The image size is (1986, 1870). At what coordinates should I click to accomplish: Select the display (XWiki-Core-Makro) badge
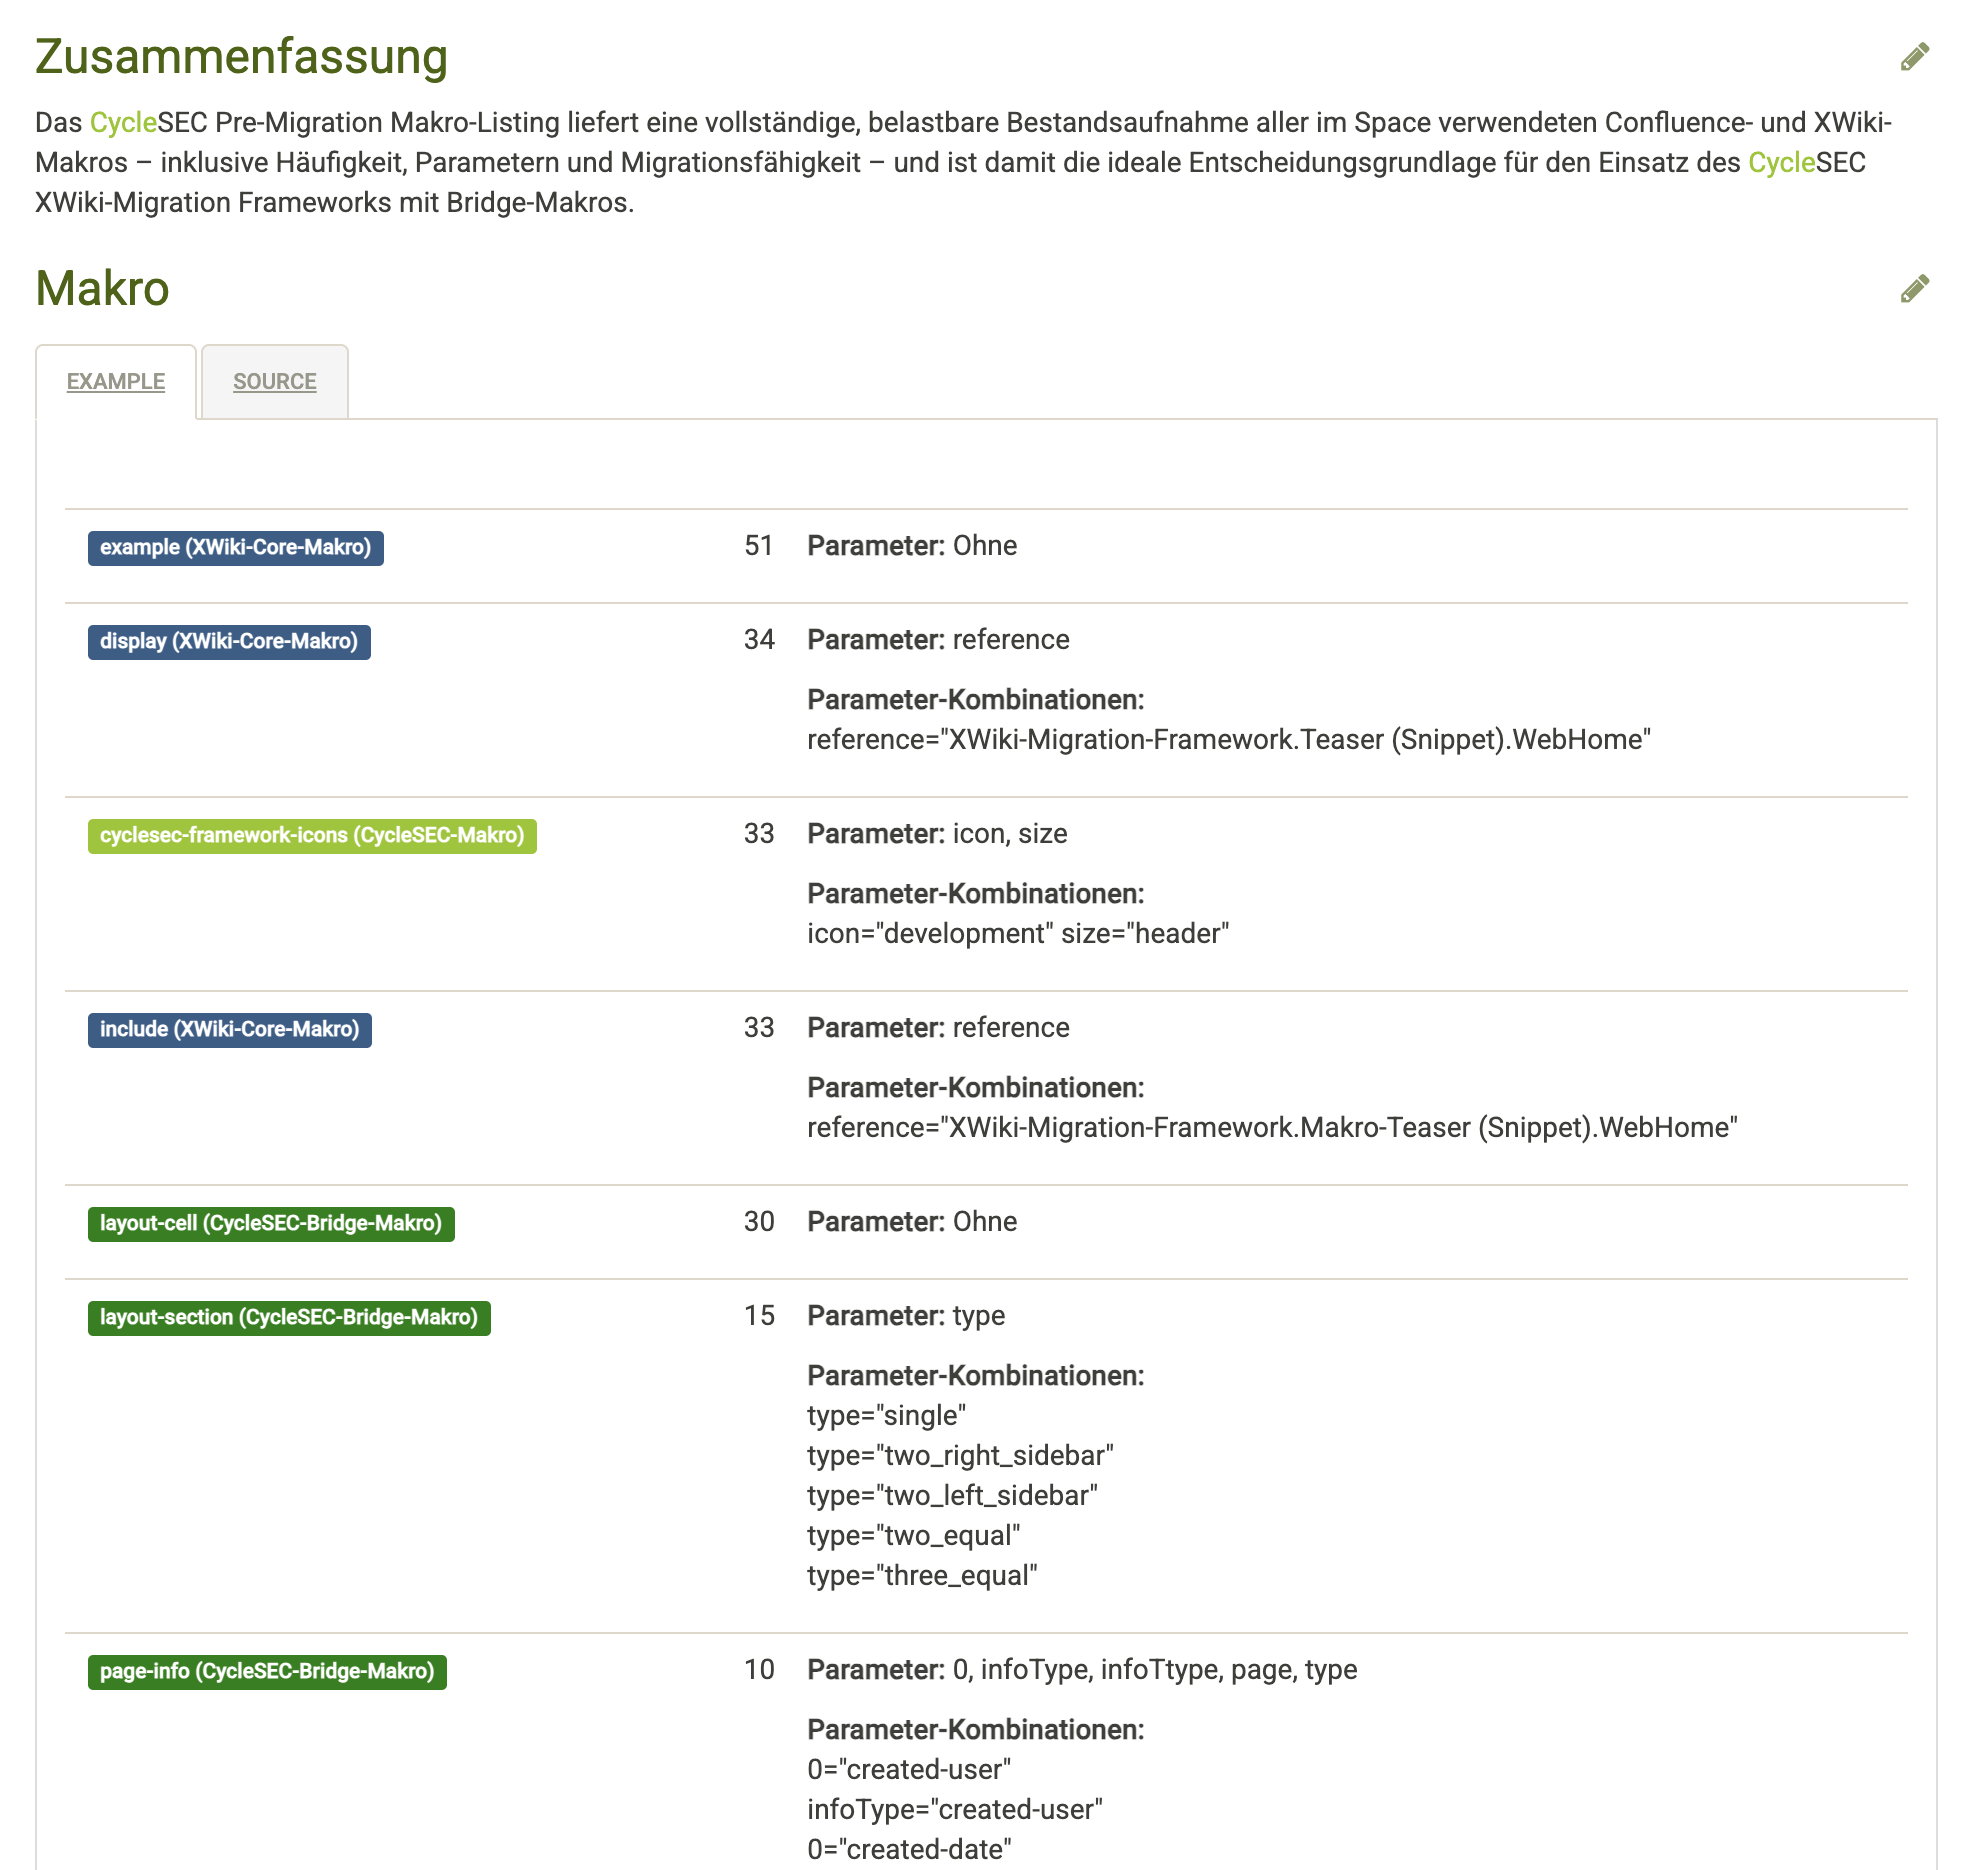[229, 642]
